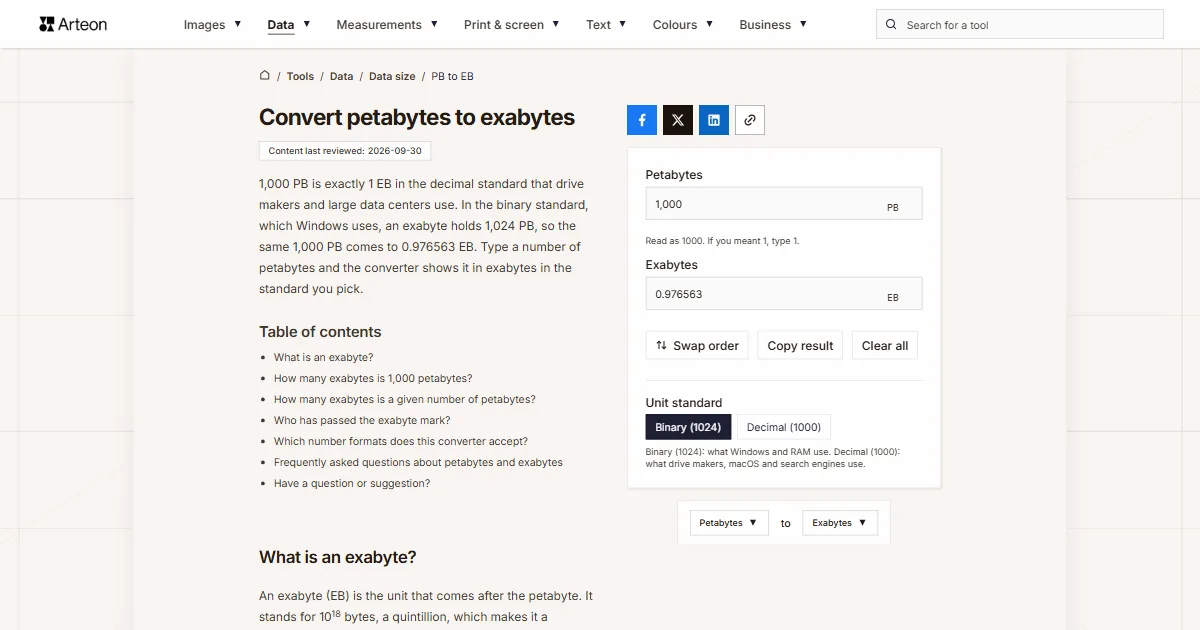Jump to 'How many exabytes is a given number'
Screen dimensions: 1200x630
[405, 399]
